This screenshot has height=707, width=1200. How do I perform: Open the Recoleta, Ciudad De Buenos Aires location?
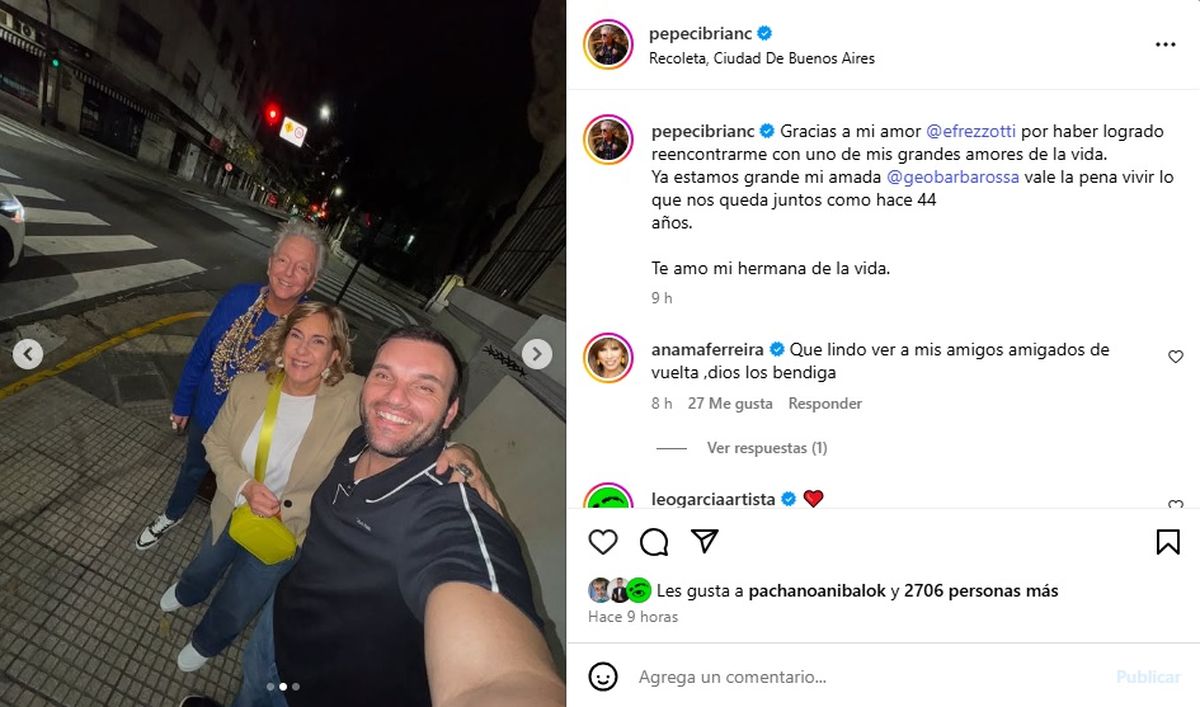point(762,58)
